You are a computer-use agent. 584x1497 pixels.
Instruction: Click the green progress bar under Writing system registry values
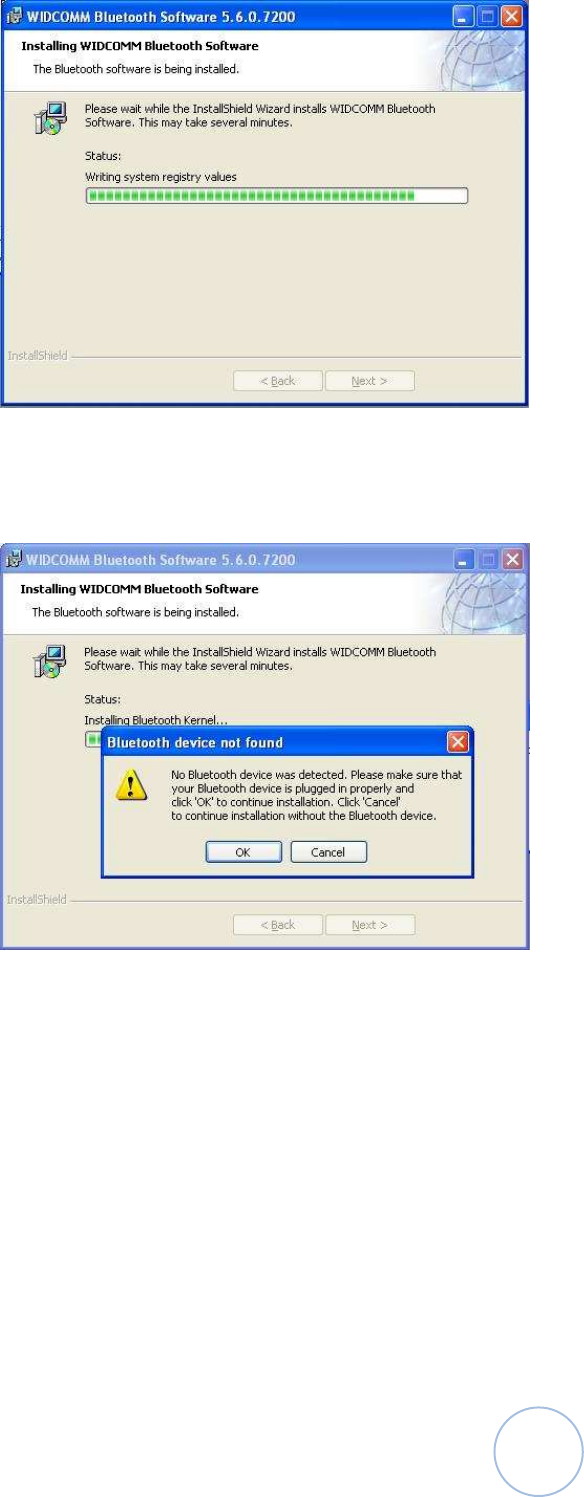pos(276,196)
